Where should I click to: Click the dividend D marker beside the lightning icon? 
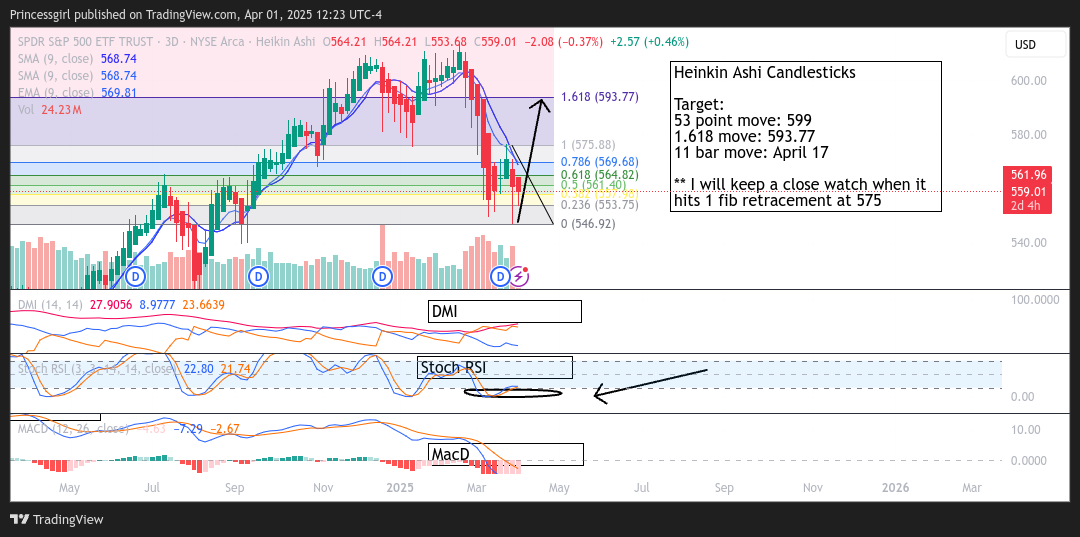[x=500, y=277]
